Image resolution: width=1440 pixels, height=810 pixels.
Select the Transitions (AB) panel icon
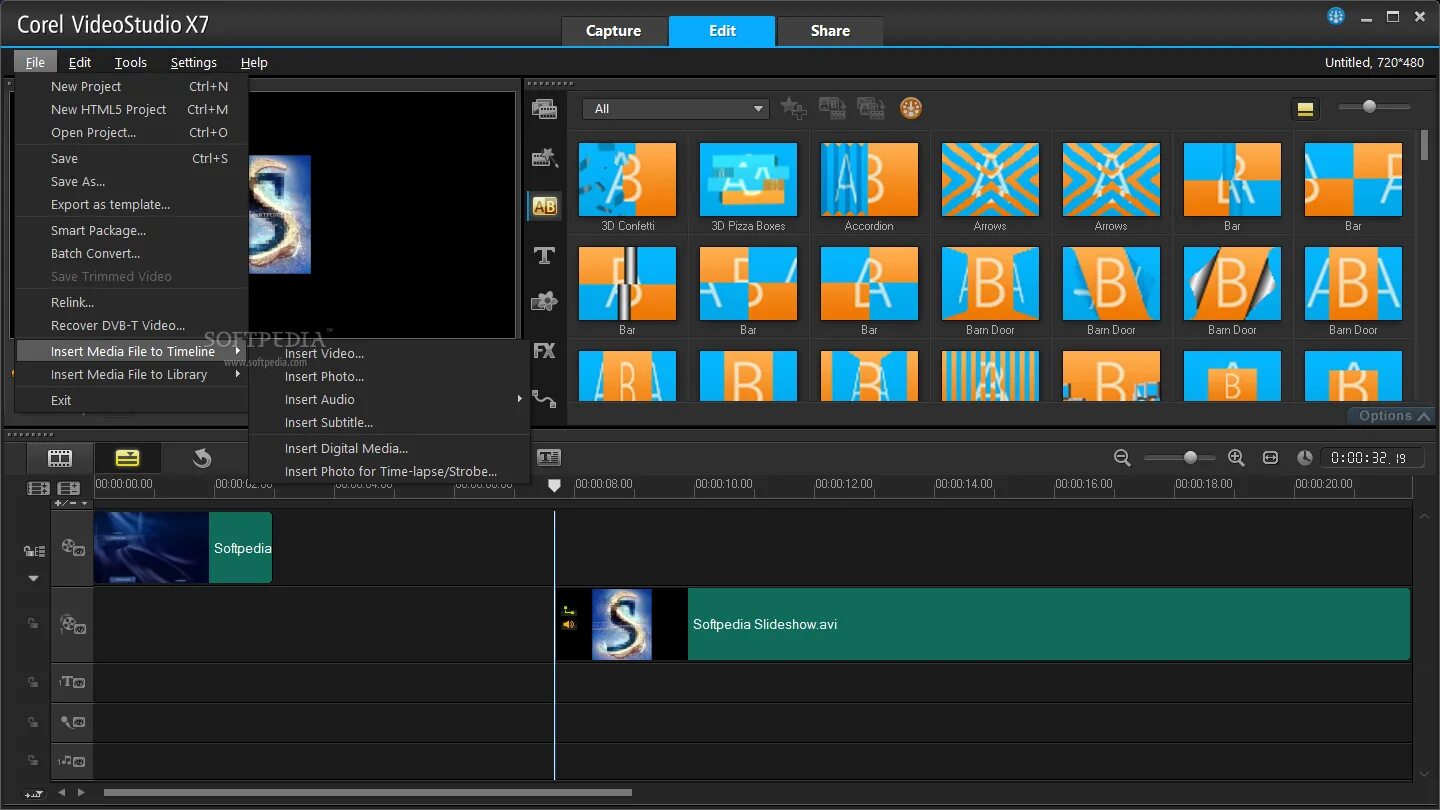coord(545,206)
